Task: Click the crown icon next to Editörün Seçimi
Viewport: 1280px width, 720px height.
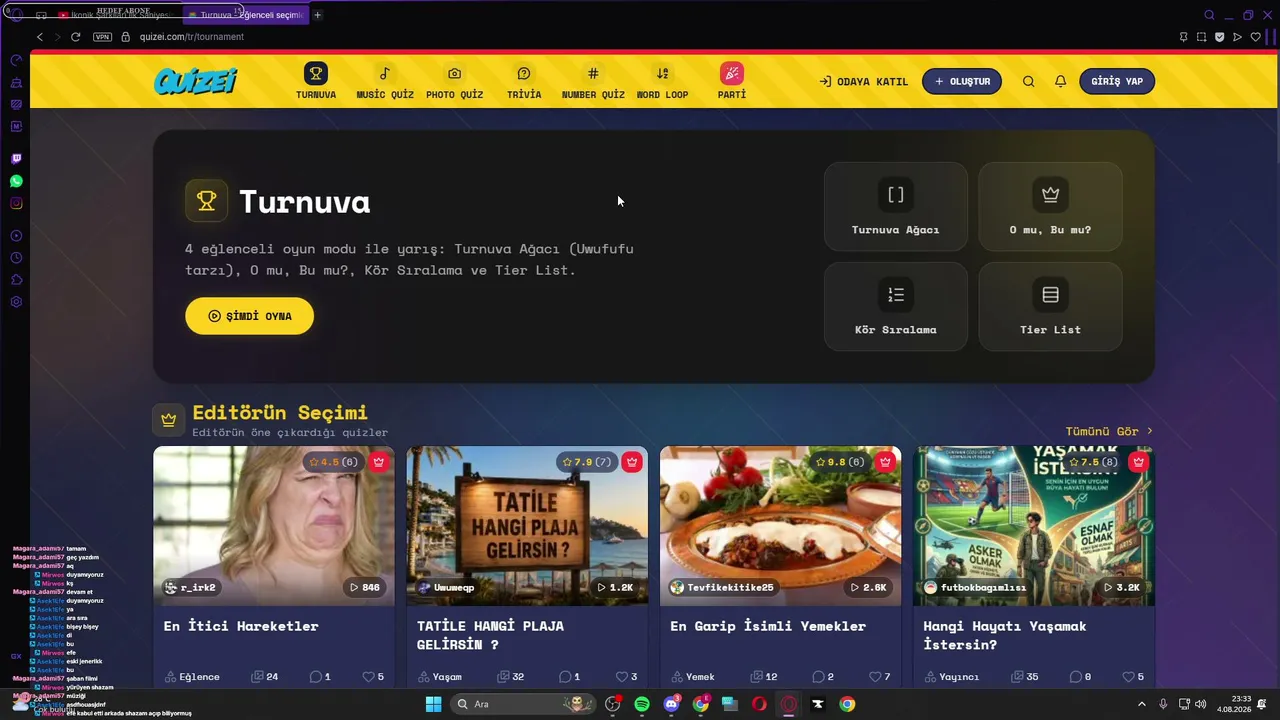Action: [169, 420]
